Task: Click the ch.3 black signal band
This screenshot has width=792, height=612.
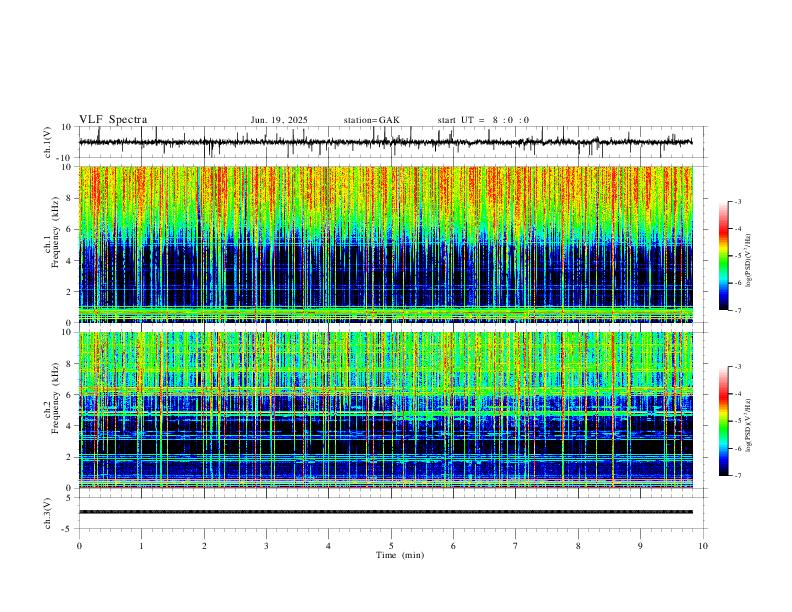Action: [x=385, y=512]
